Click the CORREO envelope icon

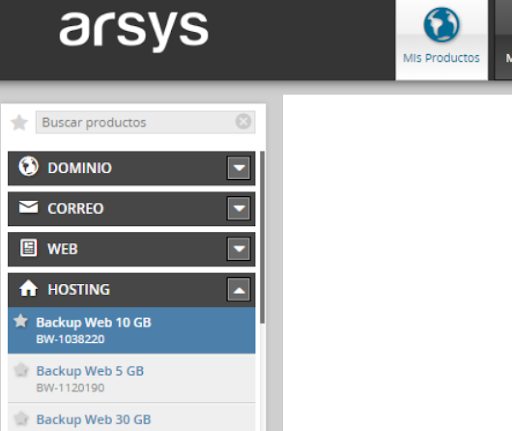click(28, 207)
